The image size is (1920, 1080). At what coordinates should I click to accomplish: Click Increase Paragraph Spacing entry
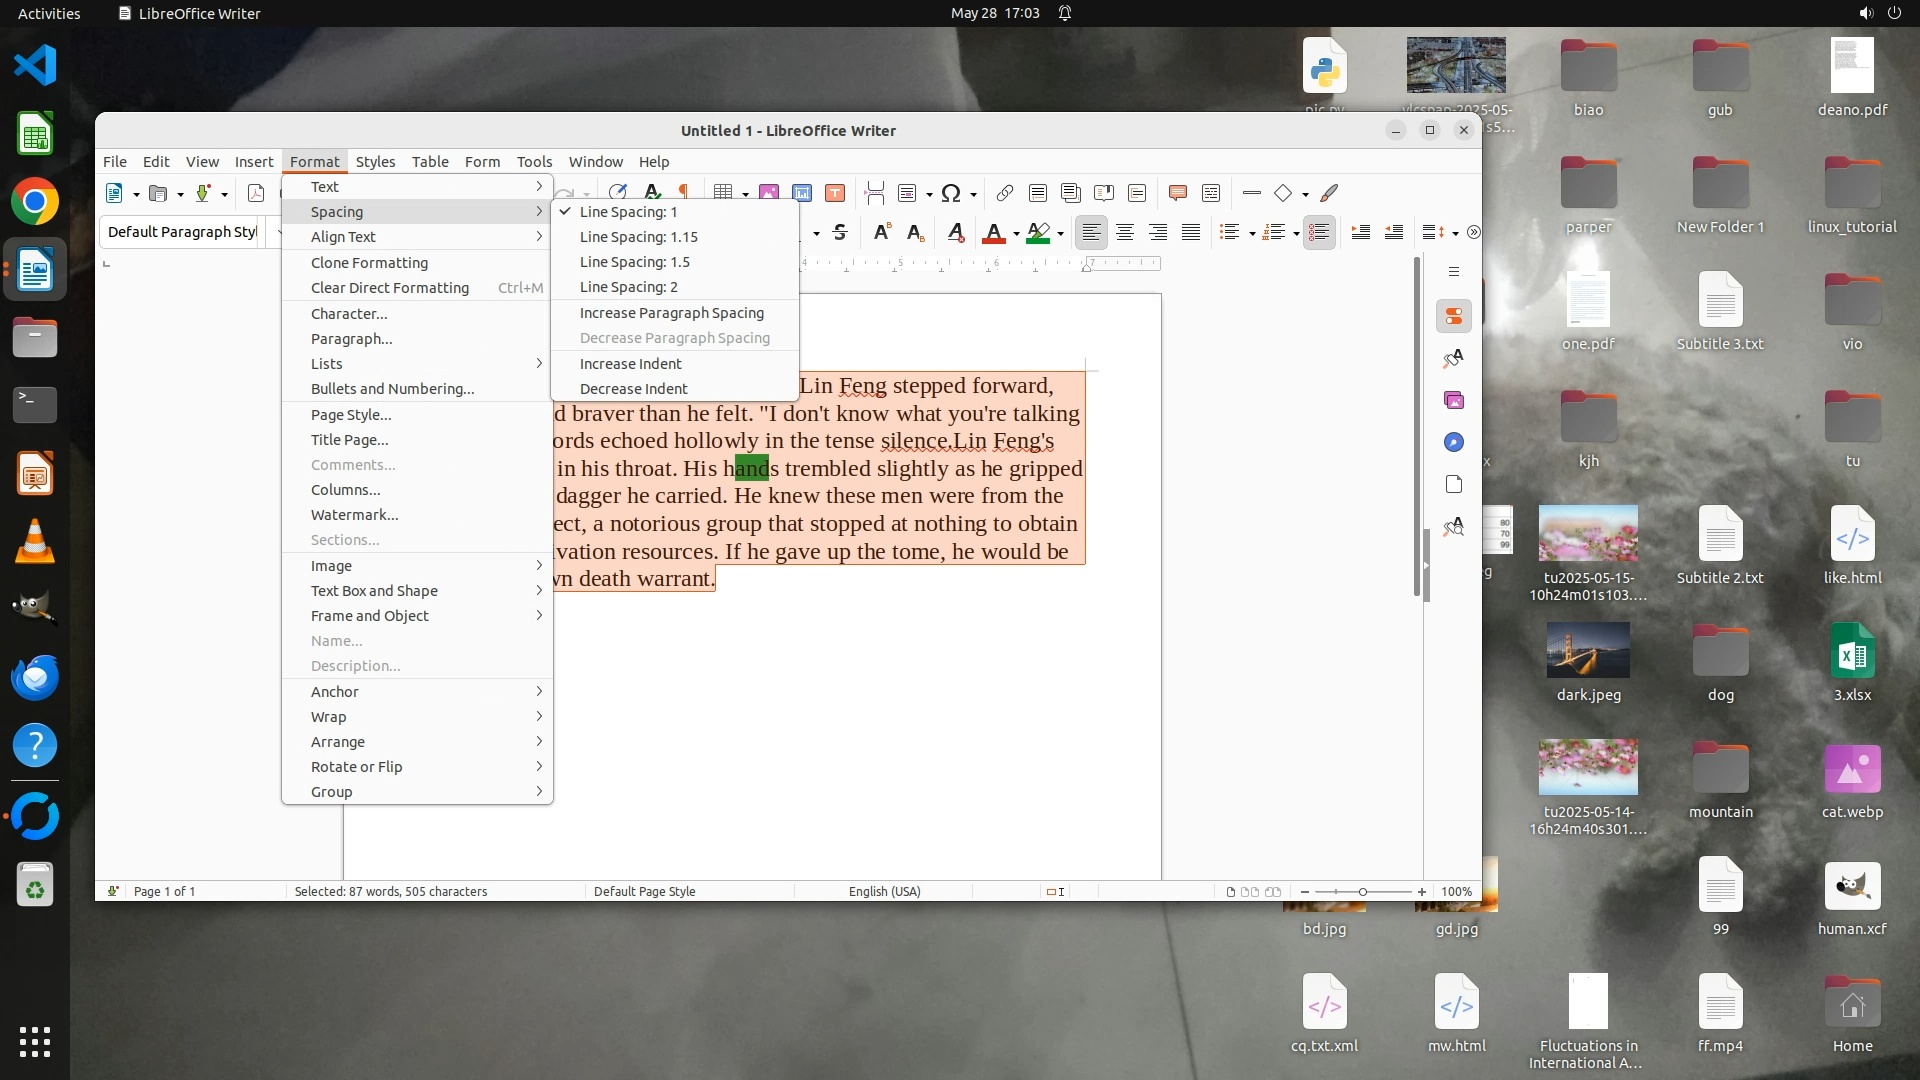(671, 313)
